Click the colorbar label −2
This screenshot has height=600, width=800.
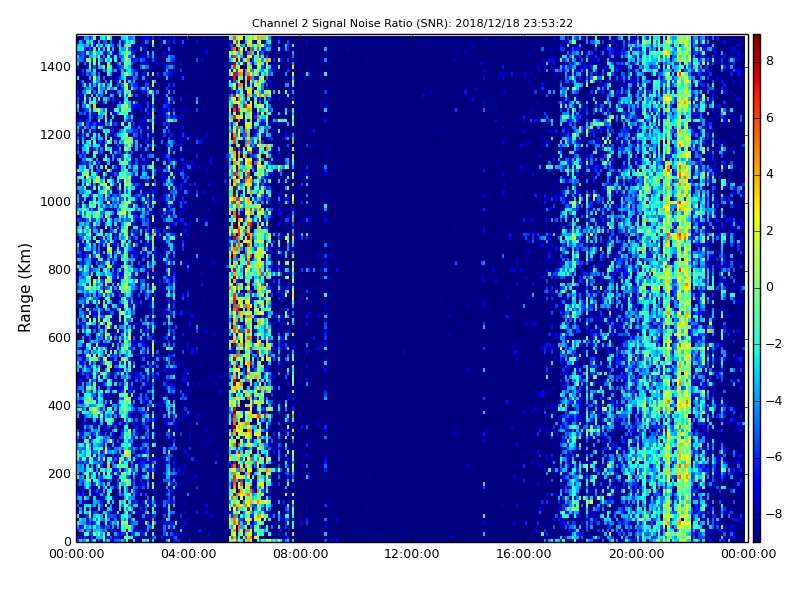point(774,344)
